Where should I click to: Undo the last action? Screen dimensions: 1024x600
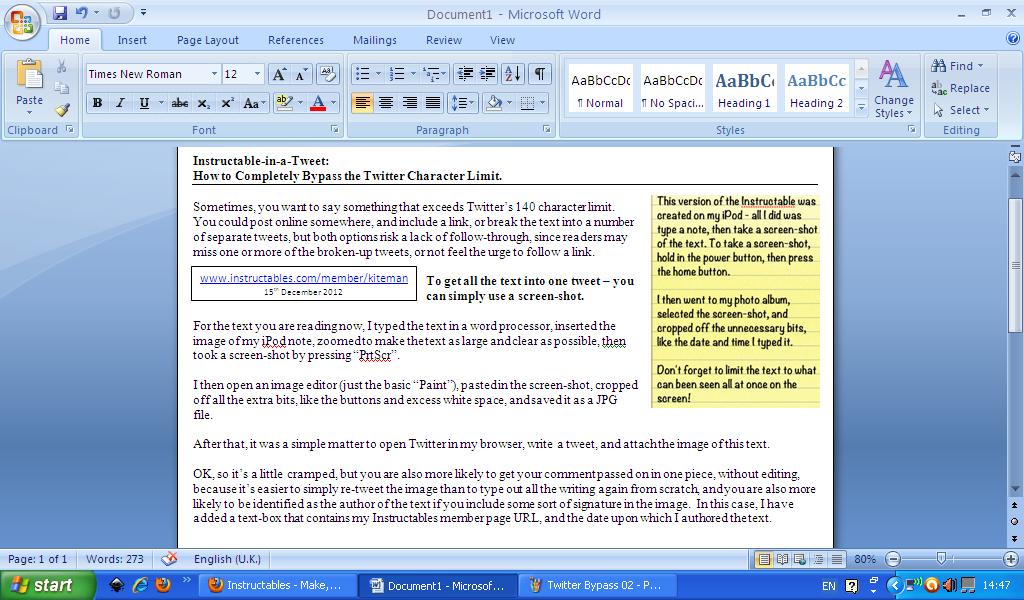[82, 13]
